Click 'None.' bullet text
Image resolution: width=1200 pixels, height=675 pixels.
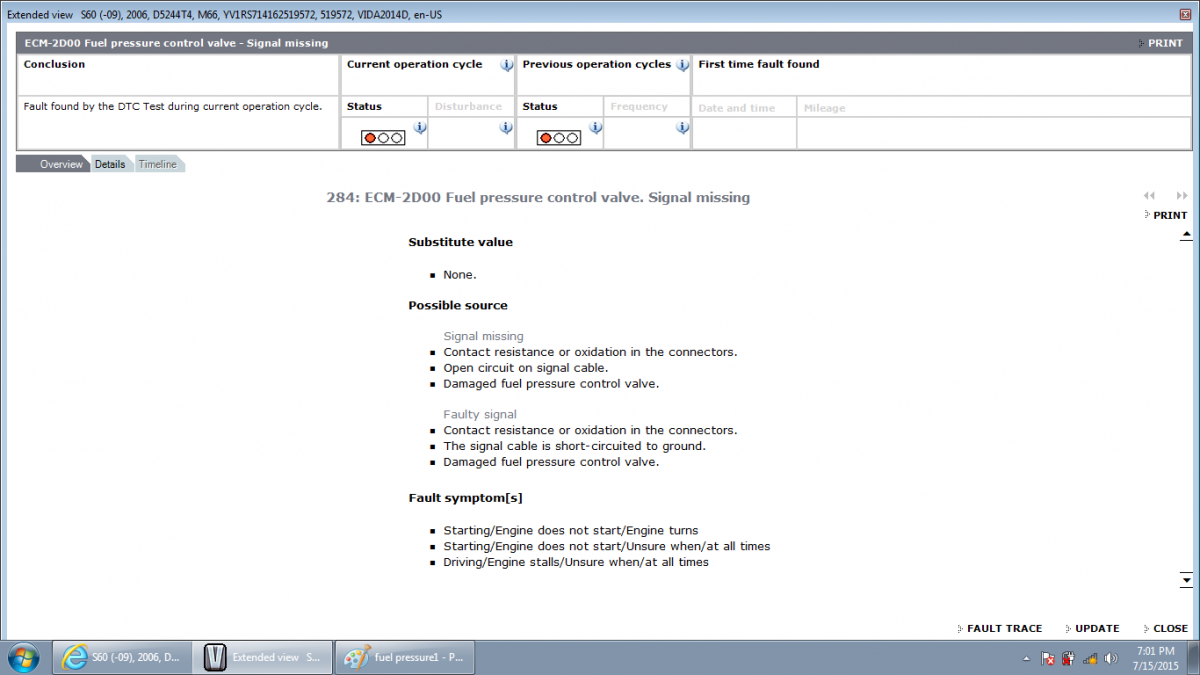460,274
